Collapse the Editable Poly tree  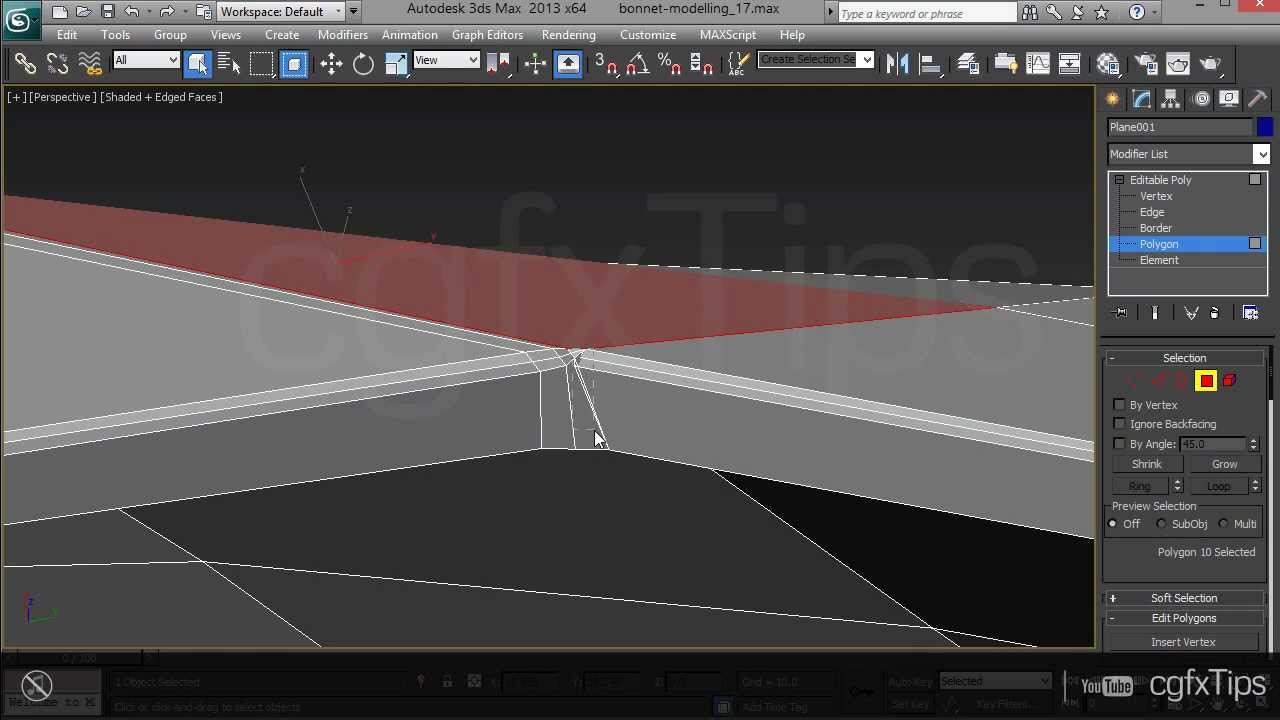click(1119, 180)
